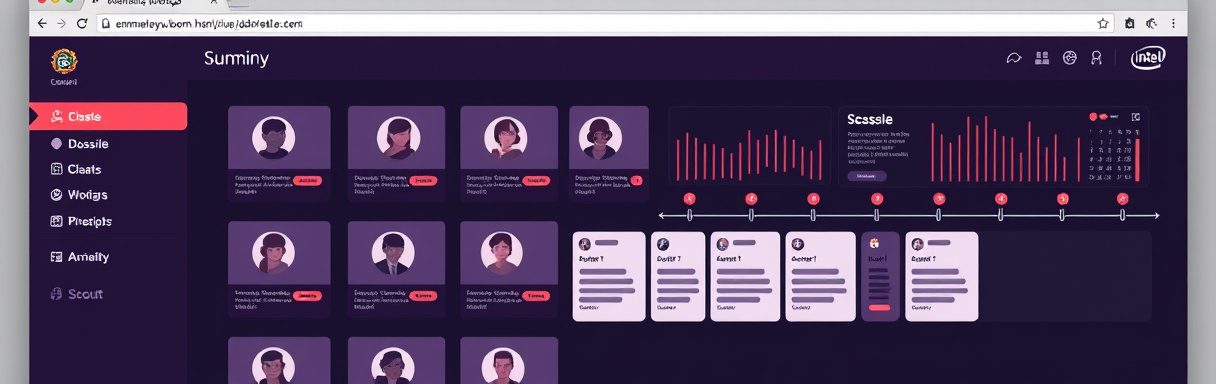Open the first light card below the timeline
This screenshot has width=1216, height=384.
tap(609, 276)
